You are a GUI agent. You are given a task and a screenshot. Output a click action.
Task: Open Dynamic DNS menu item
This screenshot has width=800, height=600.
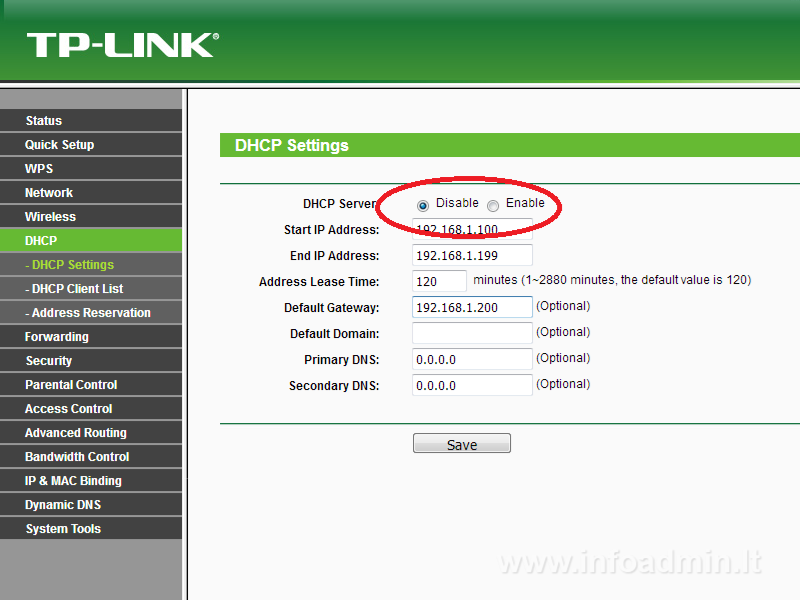point(91,504)
